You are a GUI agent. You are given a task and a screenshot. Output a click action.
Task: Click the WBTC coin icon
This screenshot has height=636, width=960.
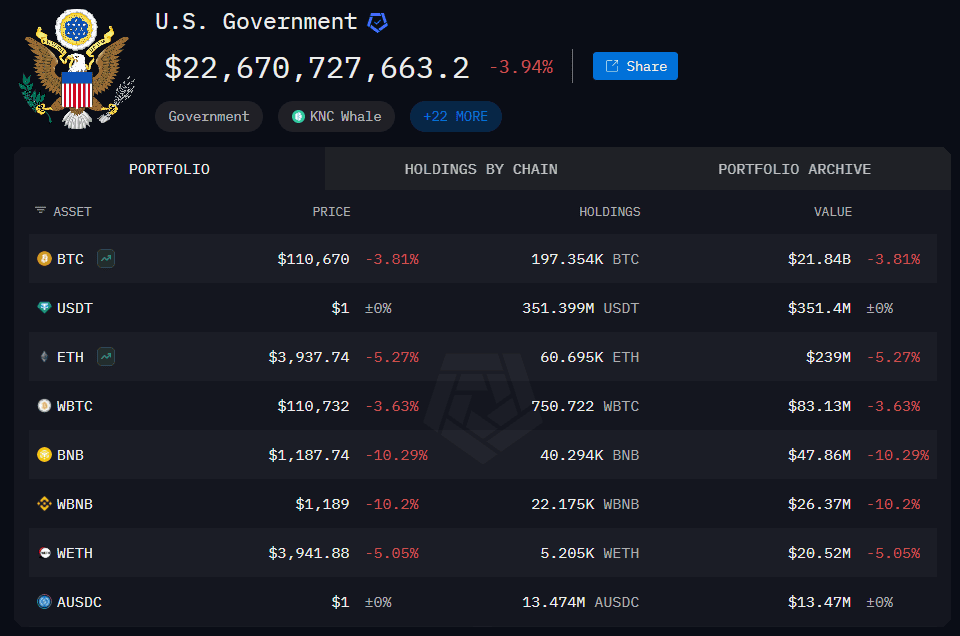(x=44, y=406)
